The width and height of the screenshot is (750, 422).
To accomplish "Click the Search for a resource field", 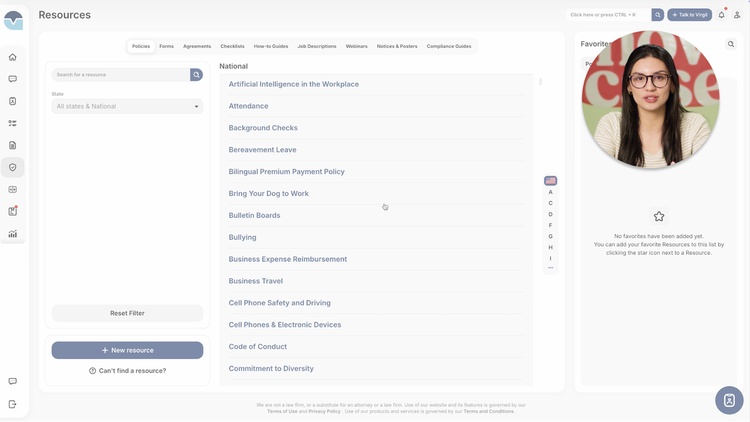I will pos(121,75).
